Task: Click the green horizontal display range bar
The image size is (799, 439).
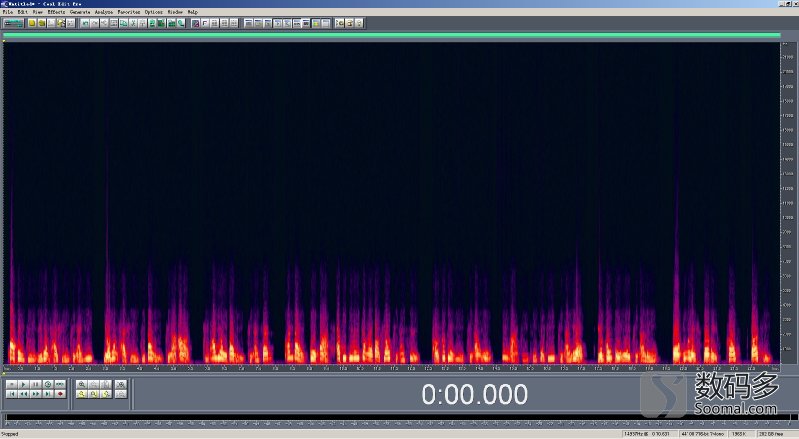Action: pos(391,35)
